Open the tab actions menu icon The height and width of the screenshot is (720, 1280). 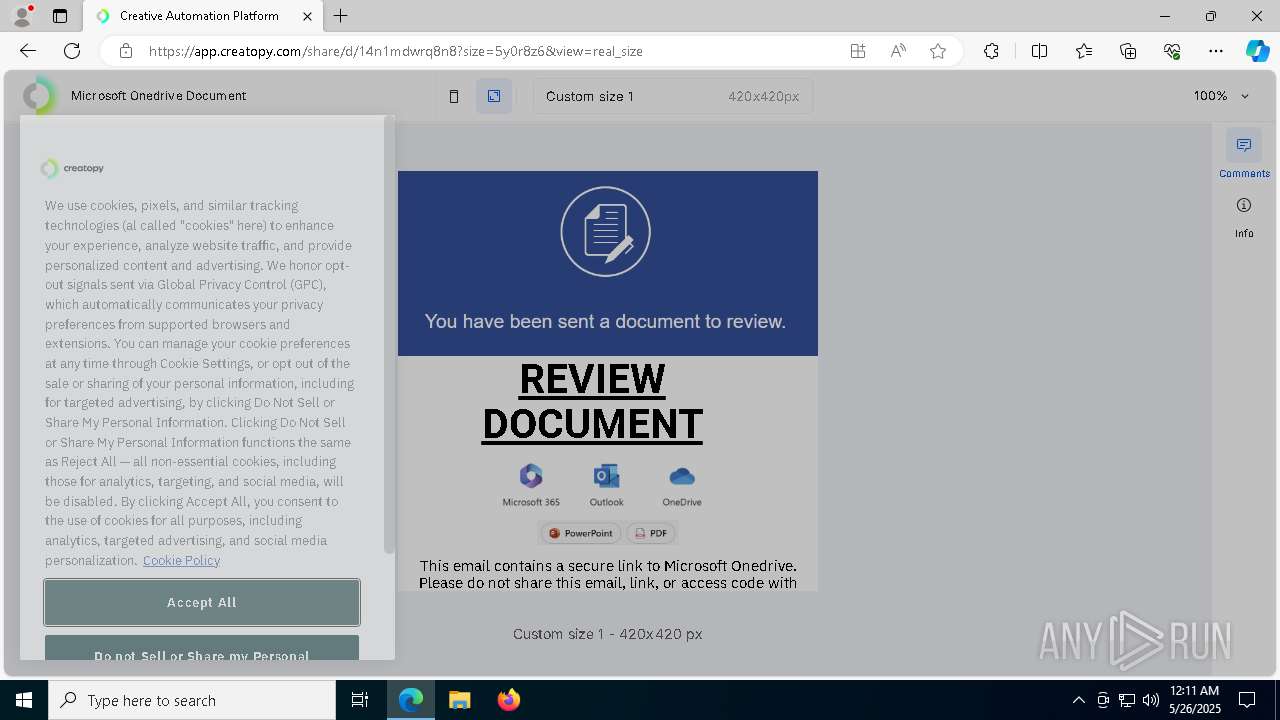pyautogui.click(x=60, y=16)
